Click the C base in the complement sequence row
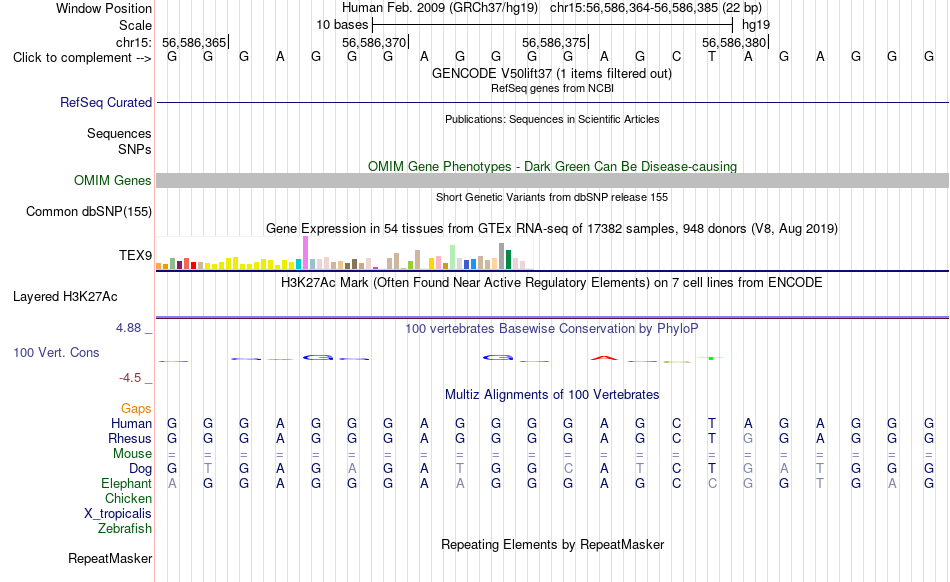Screen dimensions: 950x582 pyautogui.click(x=676, y=57)
